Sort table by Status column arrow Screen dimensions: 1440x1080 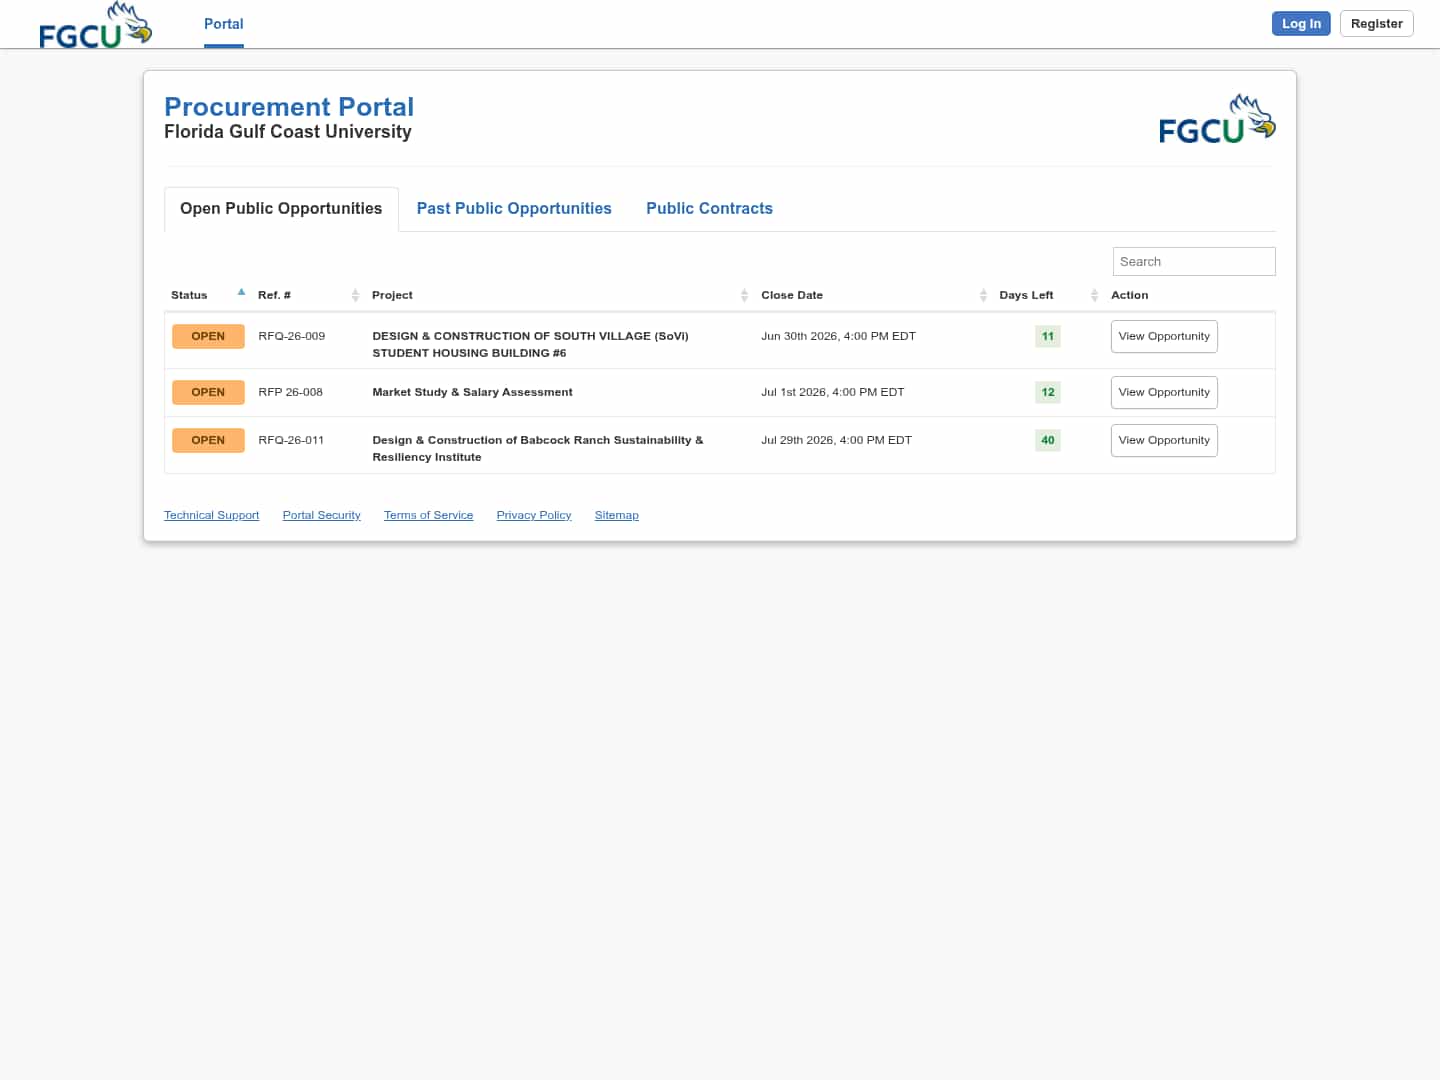click(x=241, y=293)
